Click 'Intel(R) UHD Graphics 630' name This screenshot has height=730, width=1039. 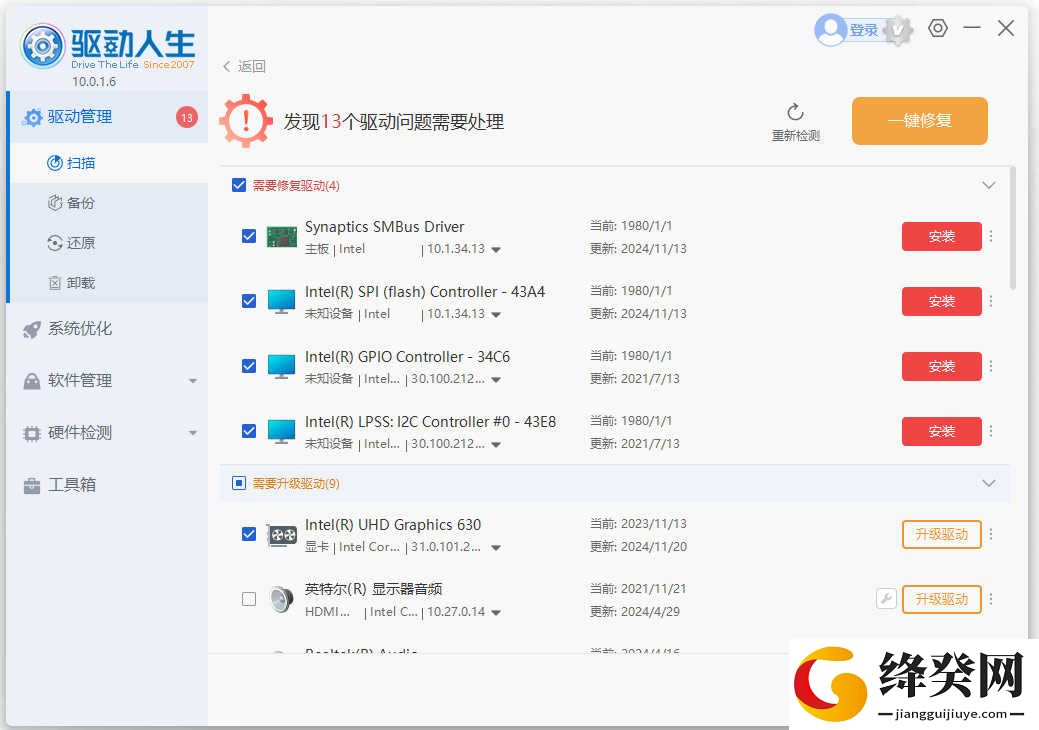(393, 525)
